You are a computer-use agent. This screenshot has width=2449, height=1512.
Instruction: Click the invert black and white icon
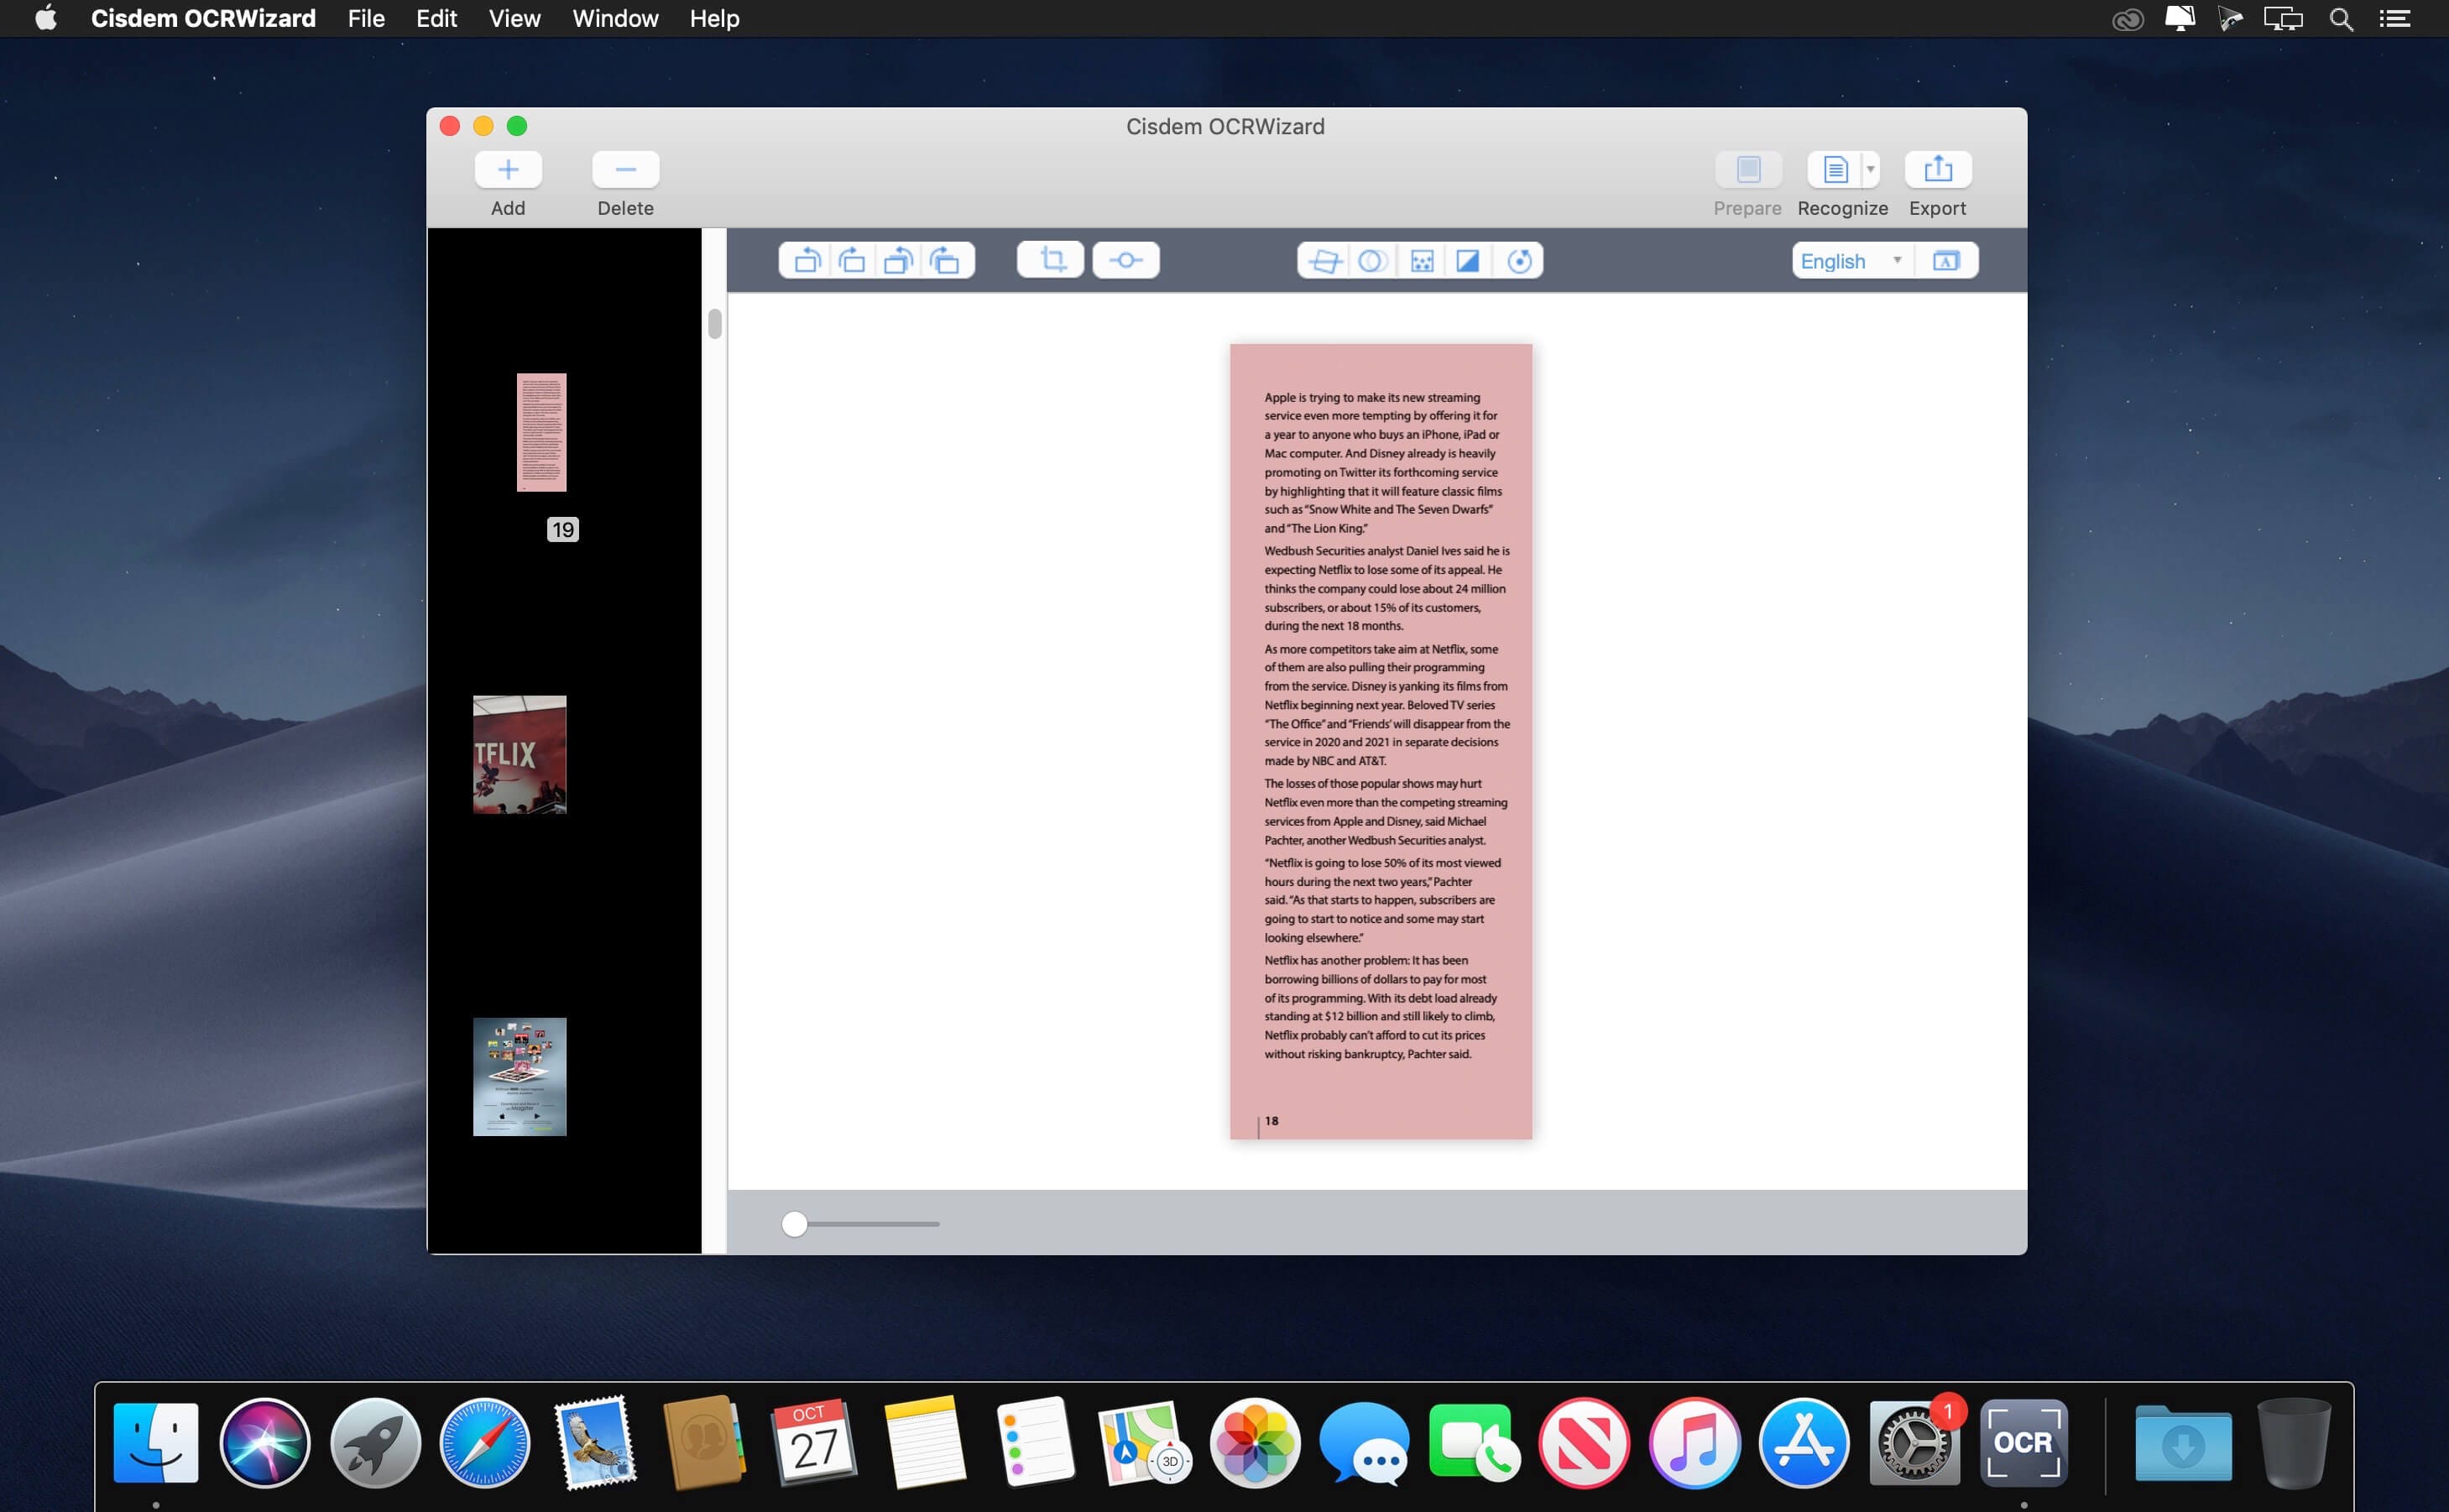click(1467, 261)
